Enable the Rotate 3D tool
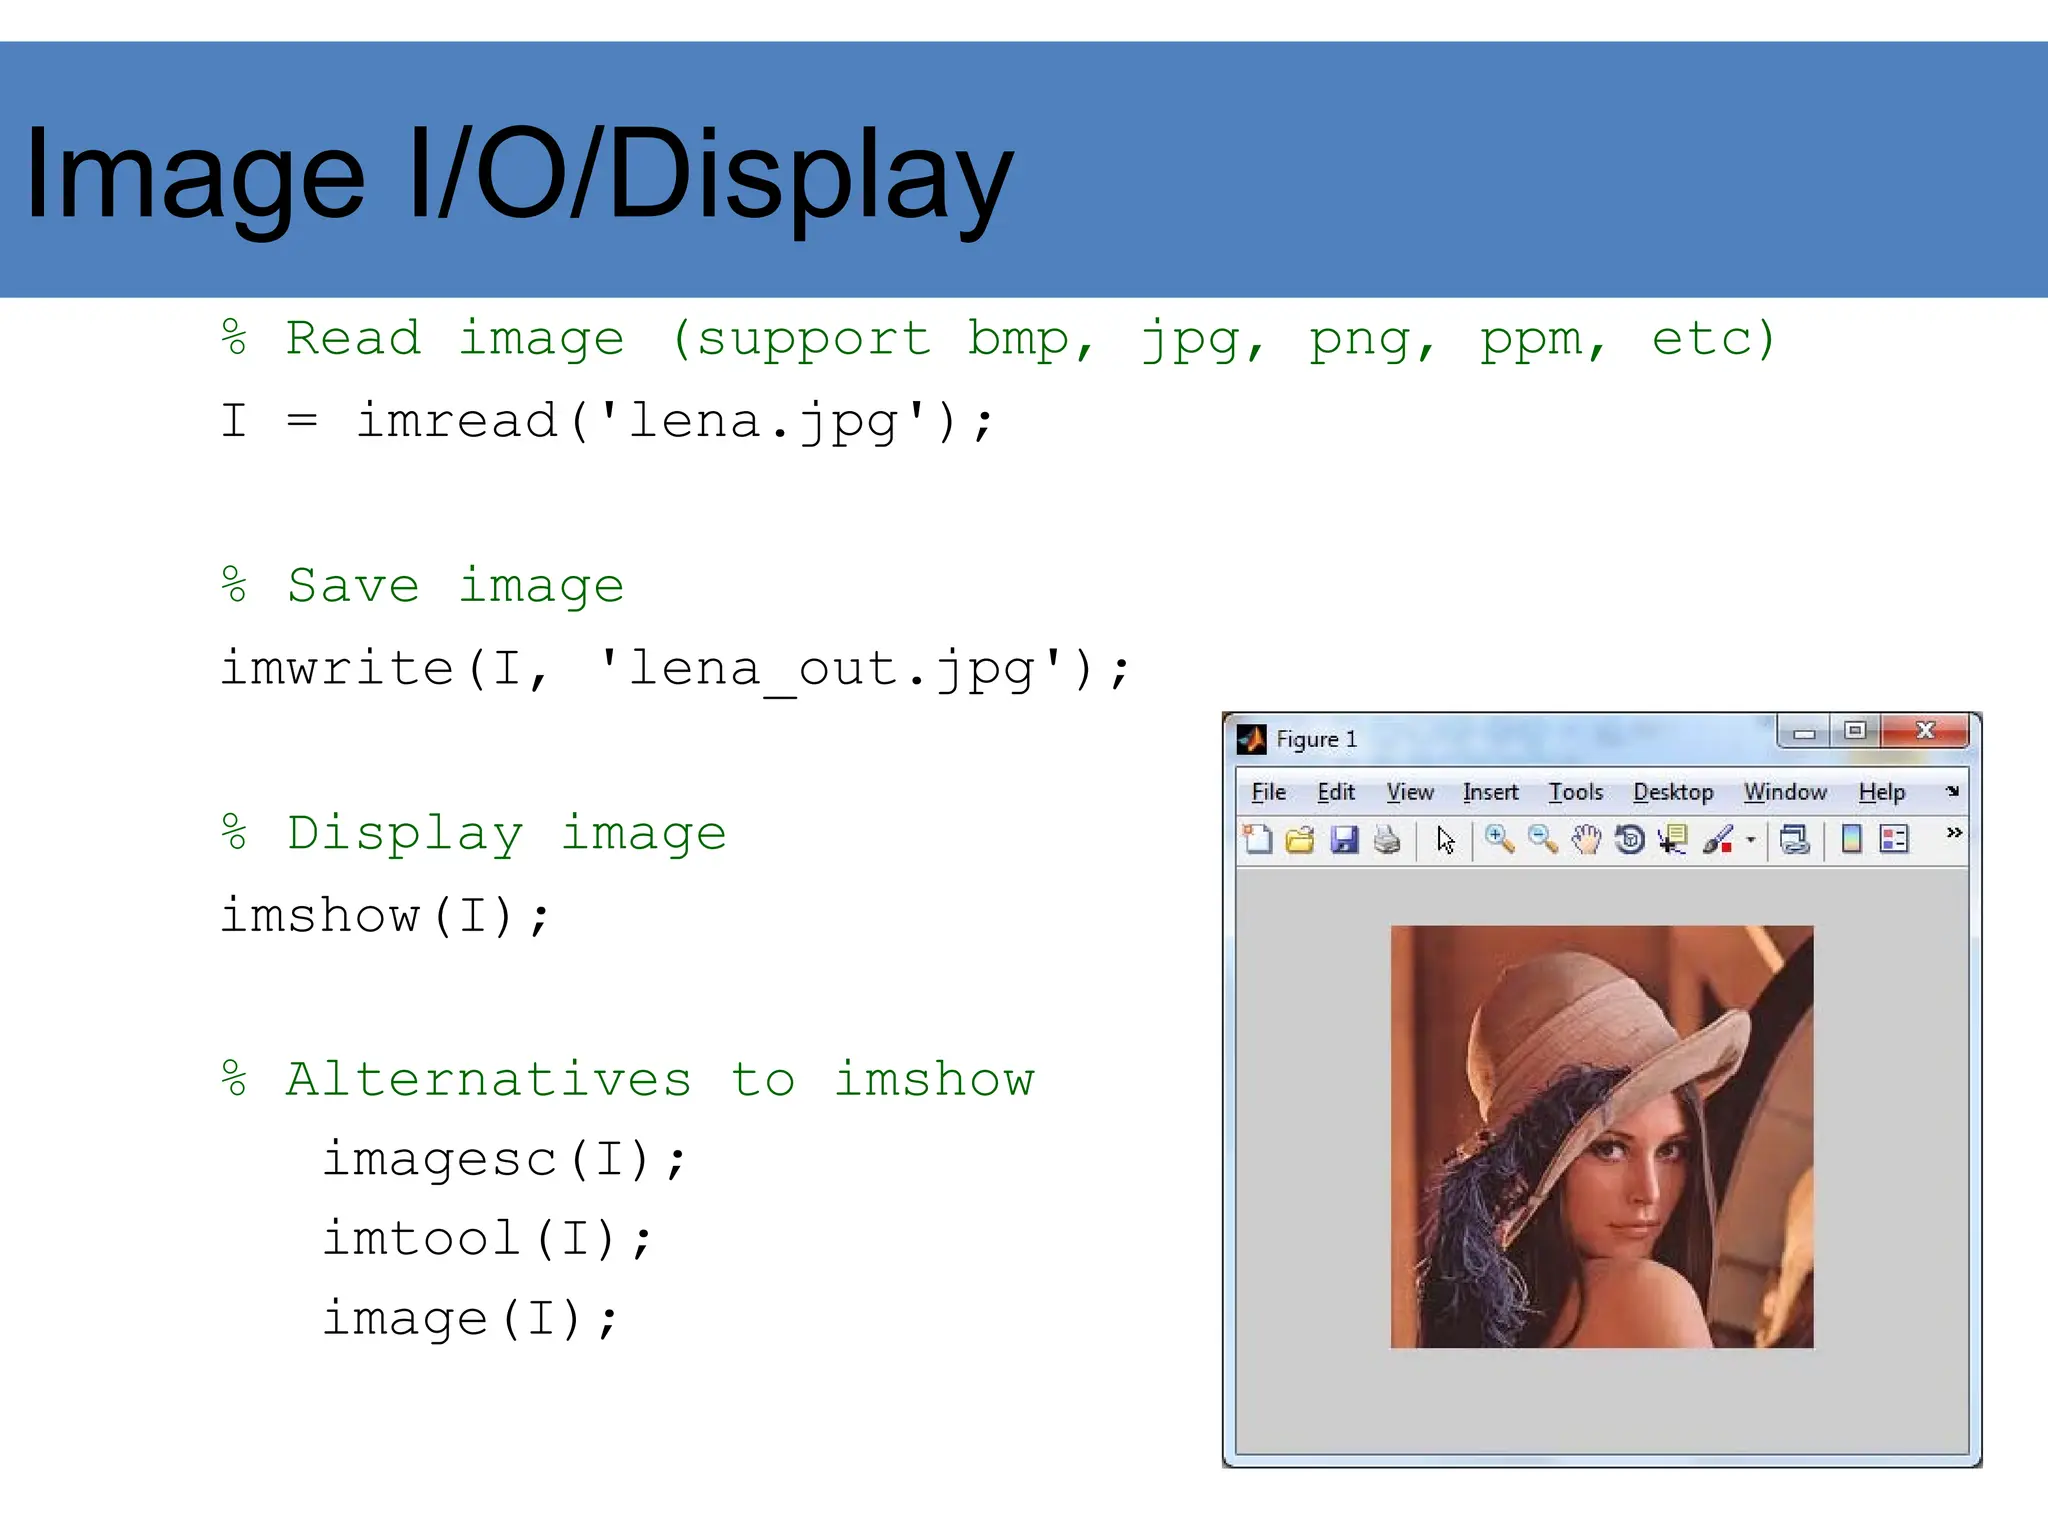 tap(1630, 839)
